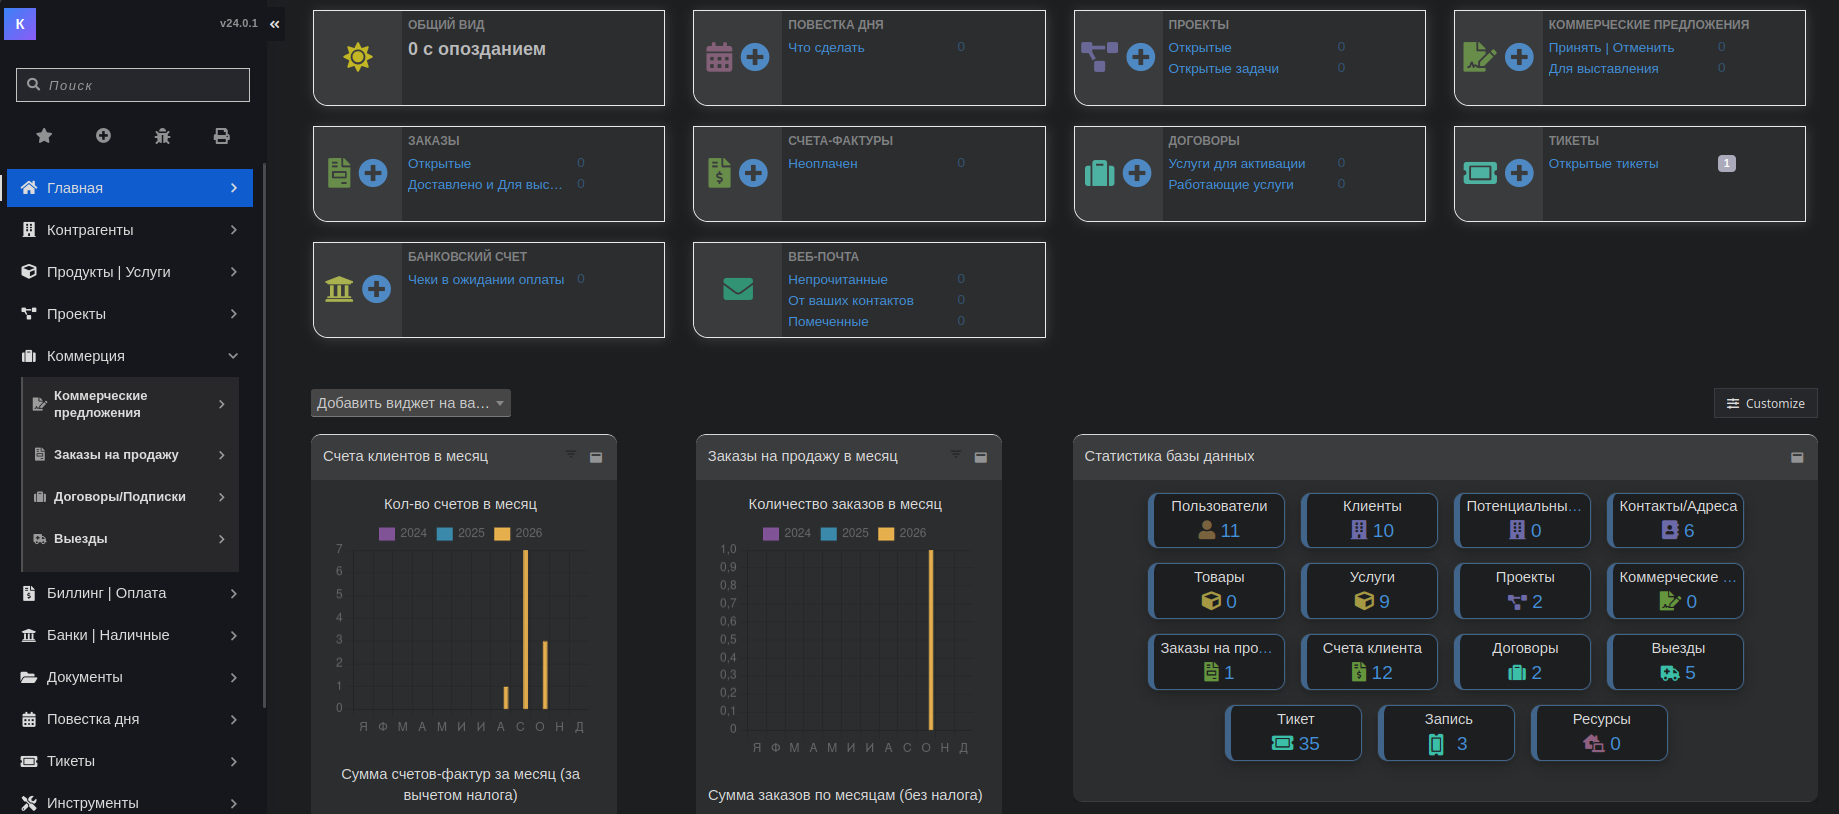Open the web-mail envelope icon
This screenshot has height=814, width=1839.
[738, 289]
